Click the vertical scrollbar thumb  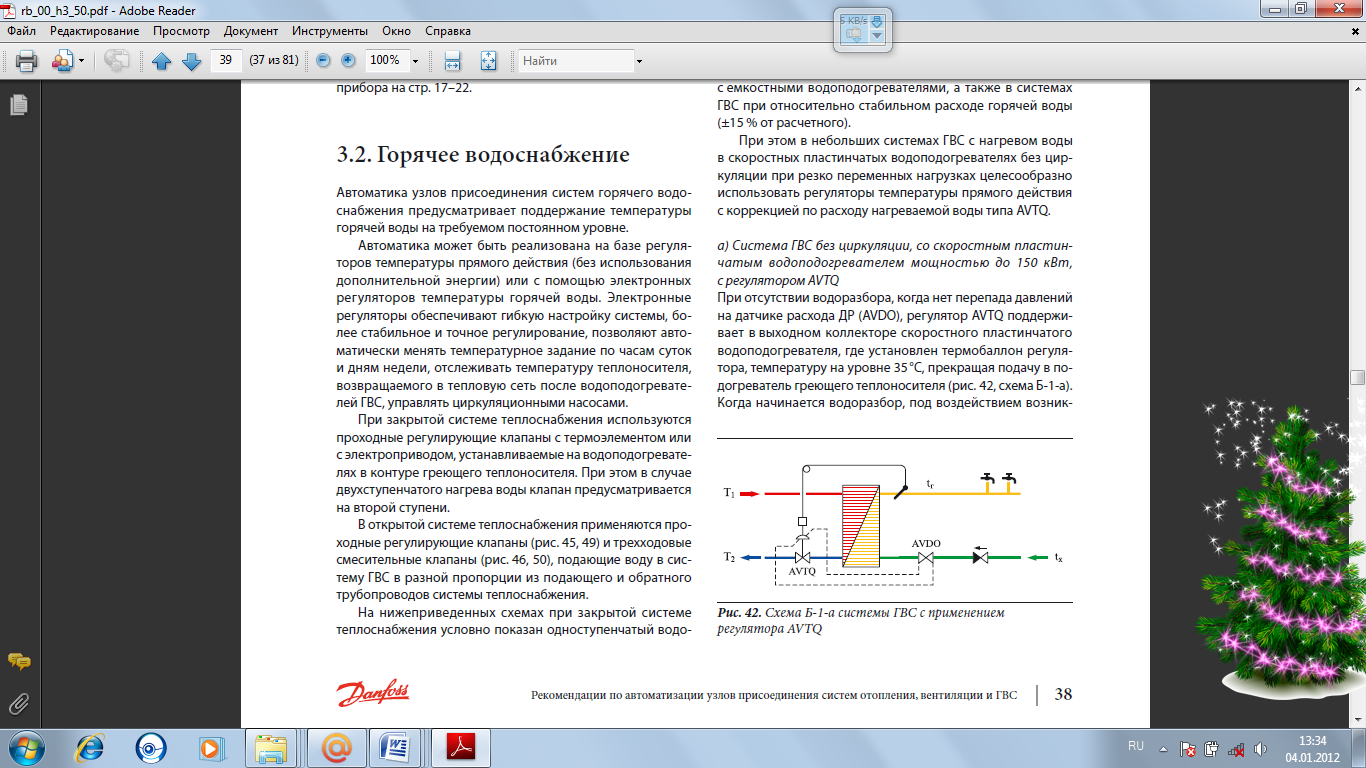click(x=1357, y=377)
